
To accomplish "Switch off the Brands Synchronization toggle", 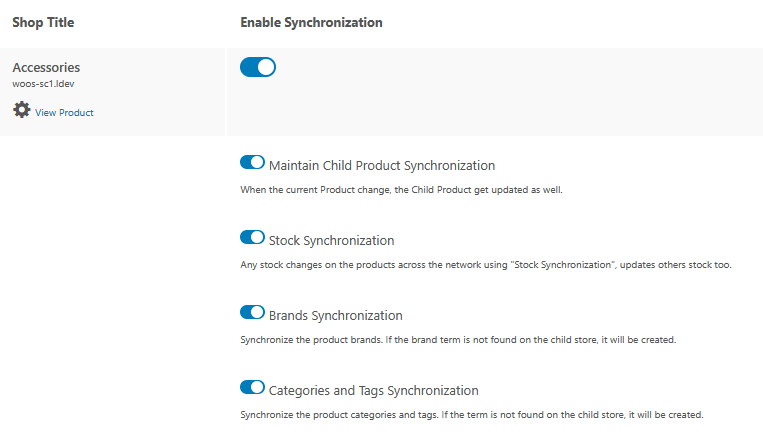I will (x=252, y=313).
